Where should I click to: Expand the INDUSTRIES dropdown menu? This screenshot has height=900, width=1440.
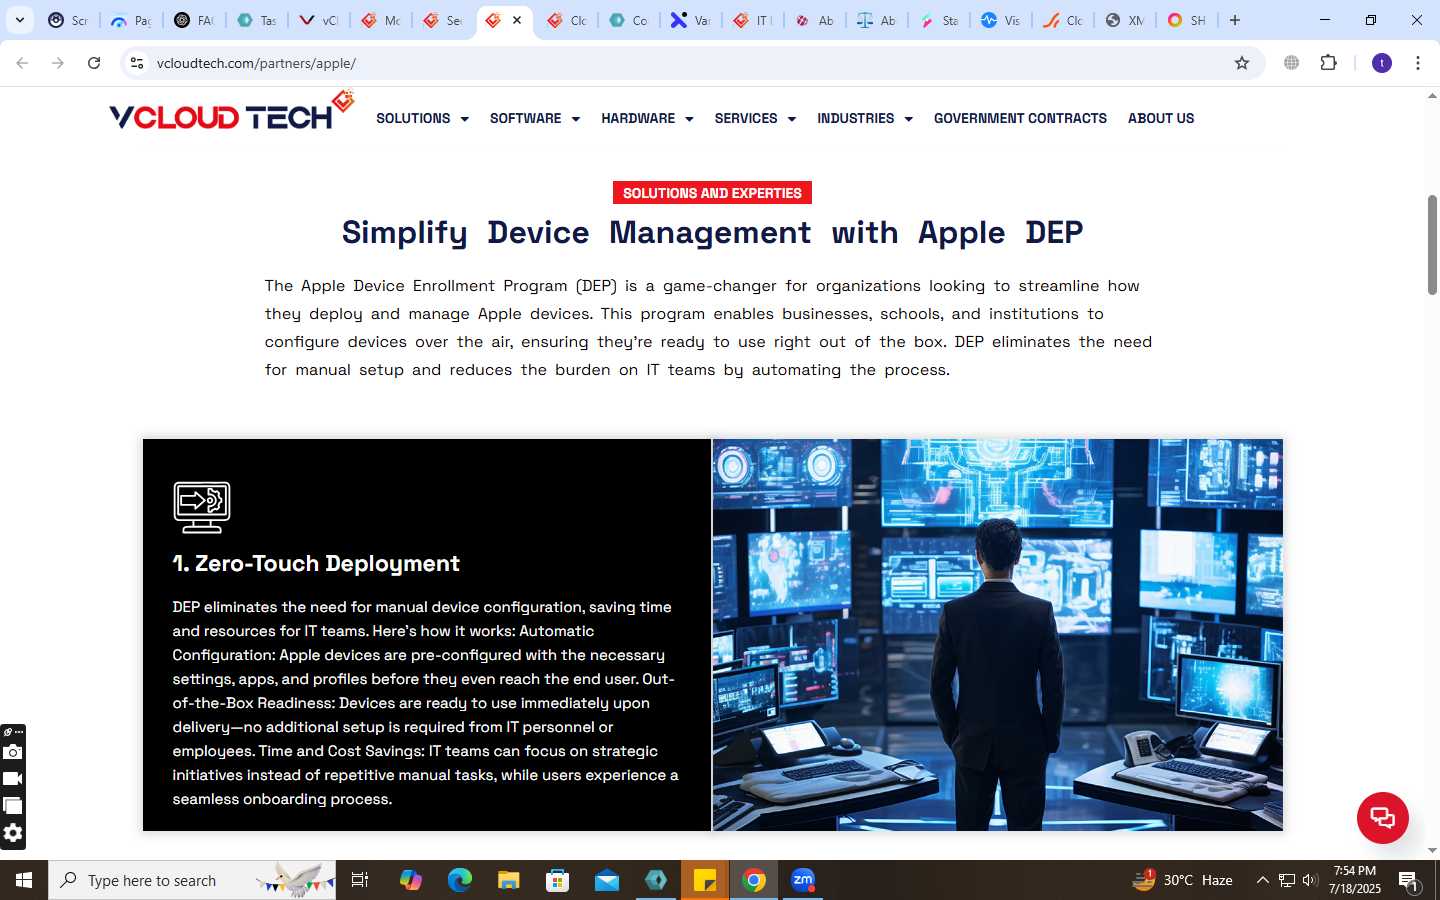coord(865,118)
